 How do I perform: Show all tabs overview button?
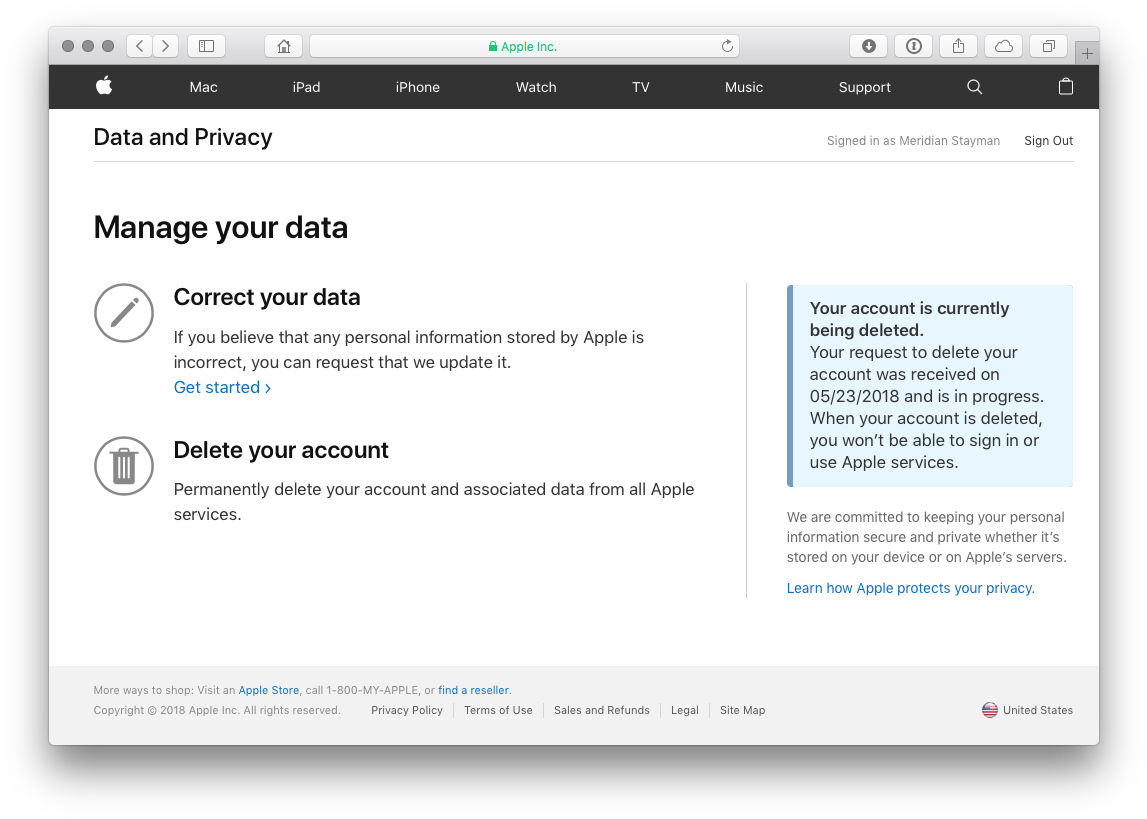(x=1048, y=46)
